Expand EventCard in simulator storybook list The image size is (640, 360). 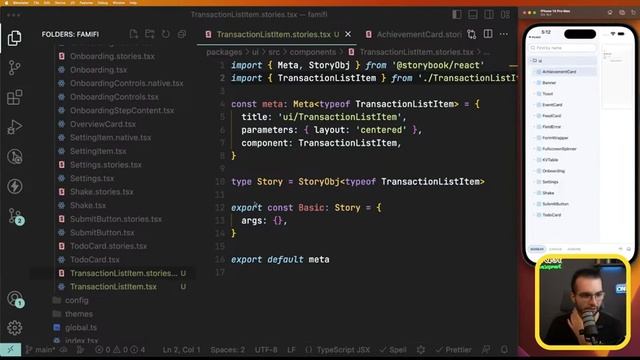click(552, 105)
